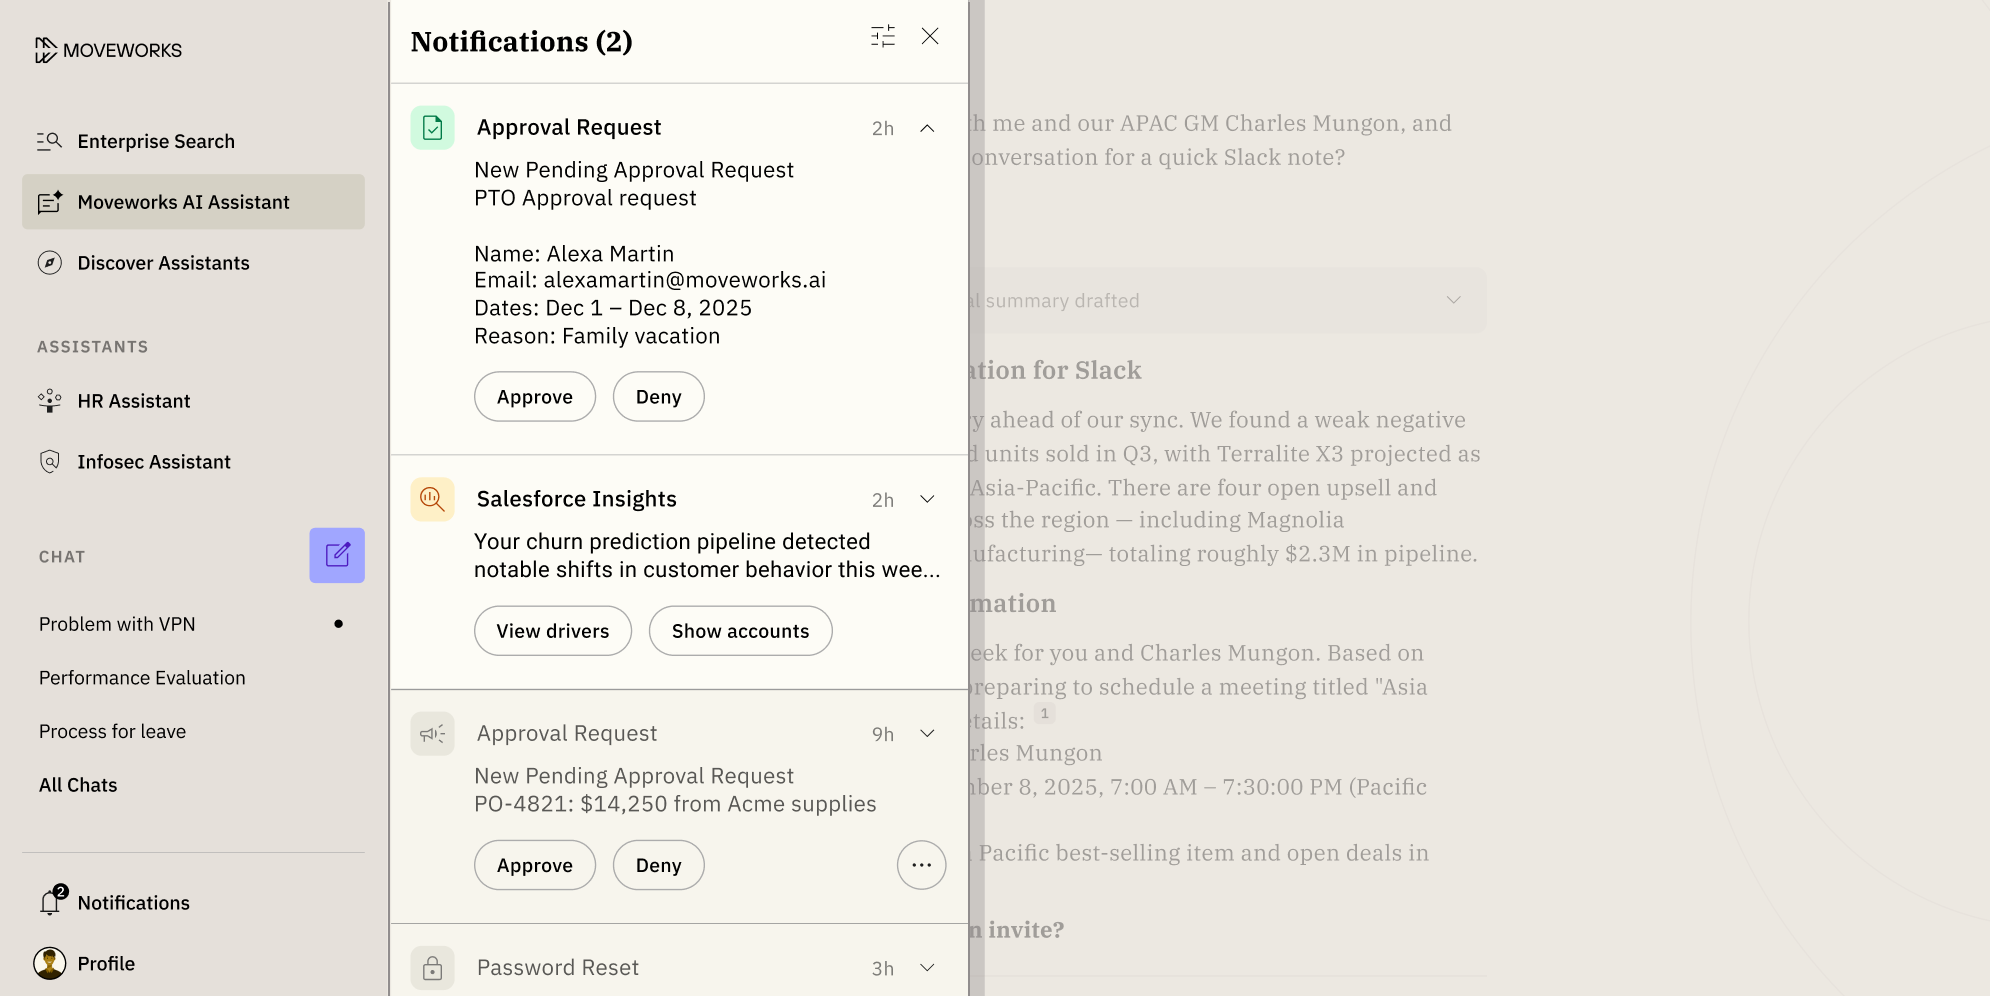Click the Password Reset lock icon
The width and height of the screenshot is (1990, 996).
pos(432,968)
